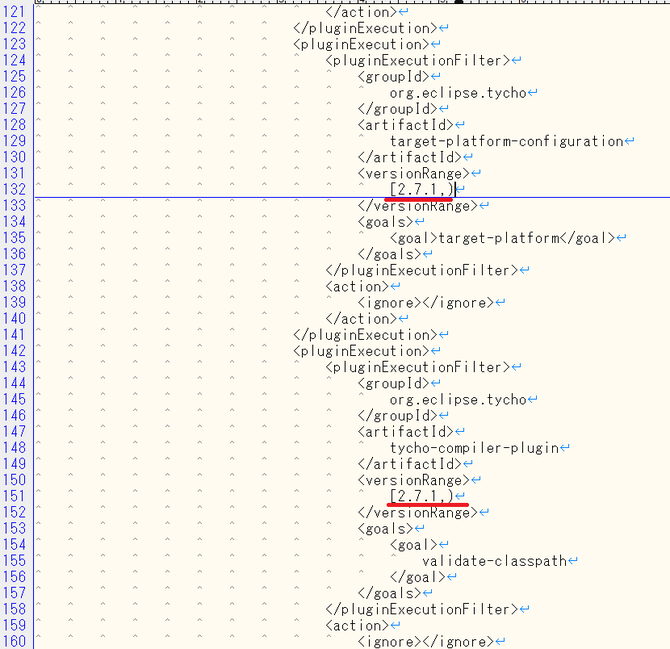Screen dimensions: 670x649
Task: Click </pluginExecutionFilter> tag on line 158
Action: [x=422, y=609]
